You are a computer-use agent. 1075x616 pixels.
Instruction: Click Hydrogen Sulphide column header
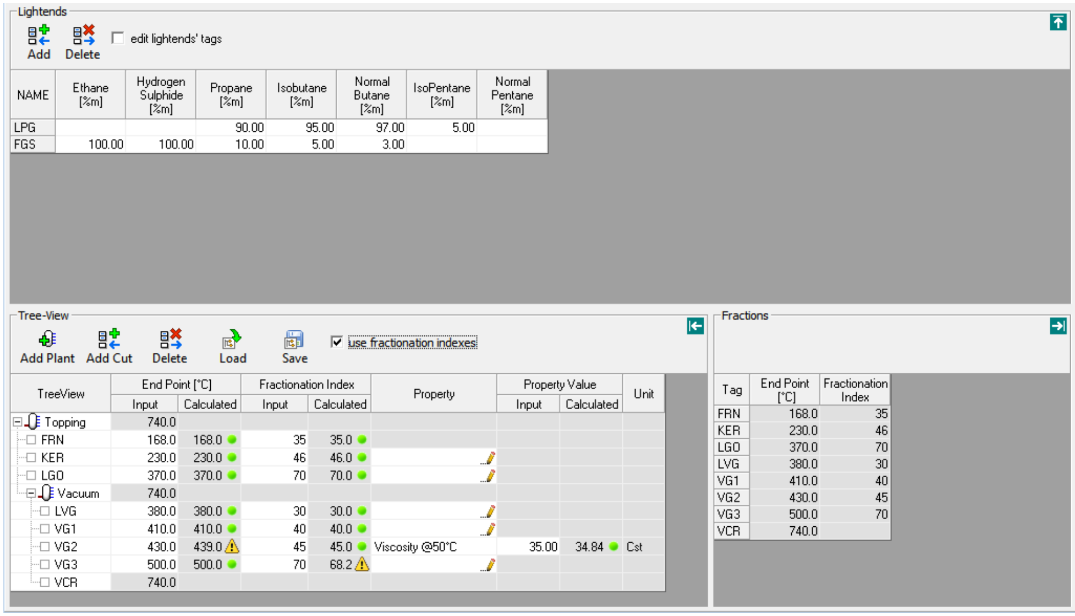click(160, 95)
